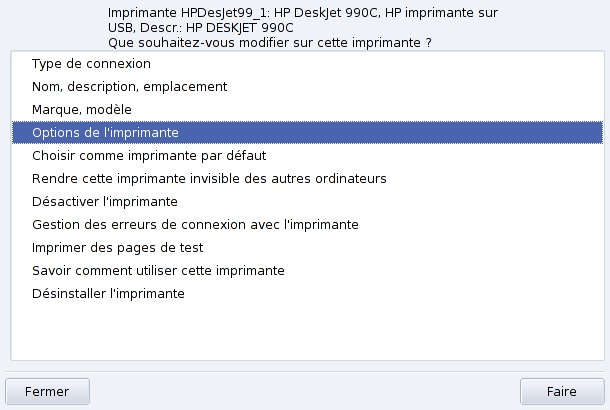Select 'Imprimer des pages de test'
The height and width of the screenshot is (410, 610).
pos(118,248)
